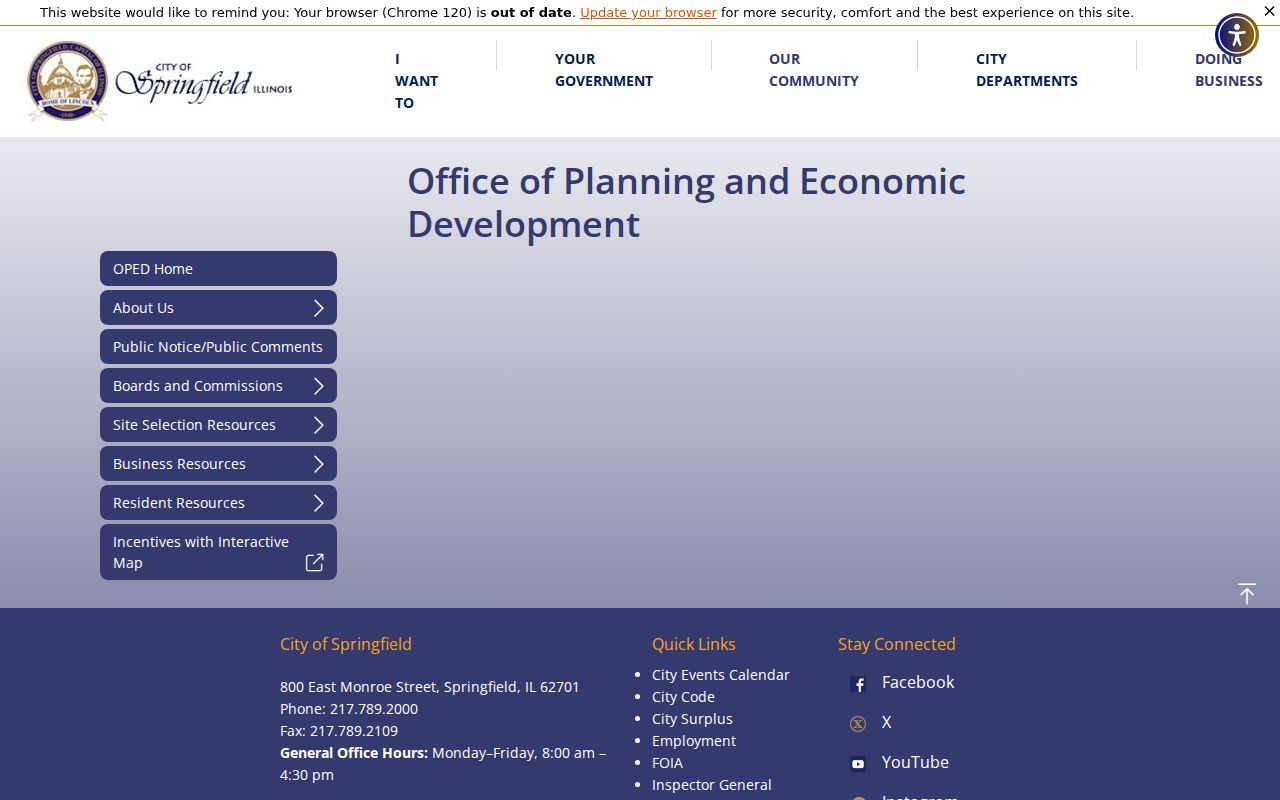Open the accessibility options icon

click(1237, 35)
